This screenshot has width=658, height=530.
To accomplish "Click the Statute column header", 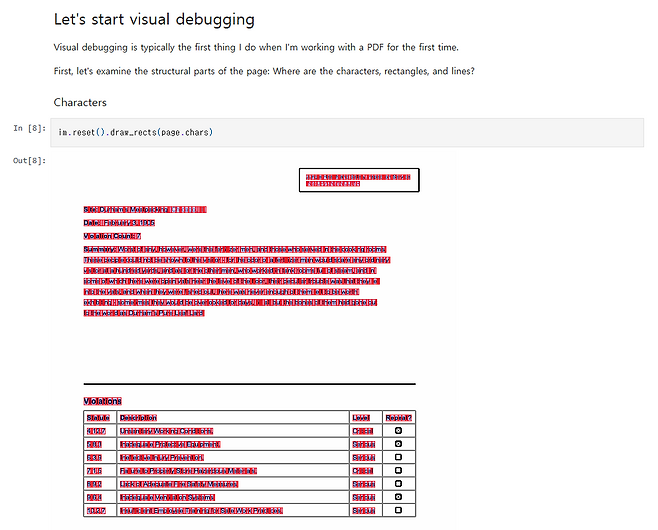I will [x=98, y=418].
